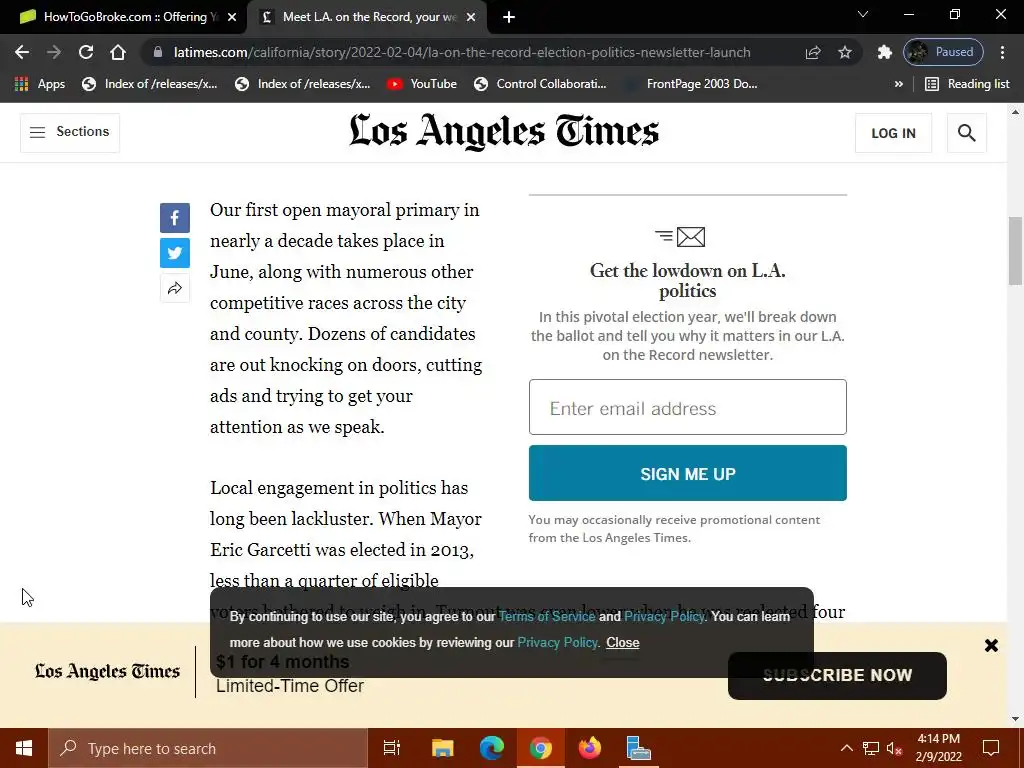Open the FrontPage 2003 Do... bookmark

[691, 84]
